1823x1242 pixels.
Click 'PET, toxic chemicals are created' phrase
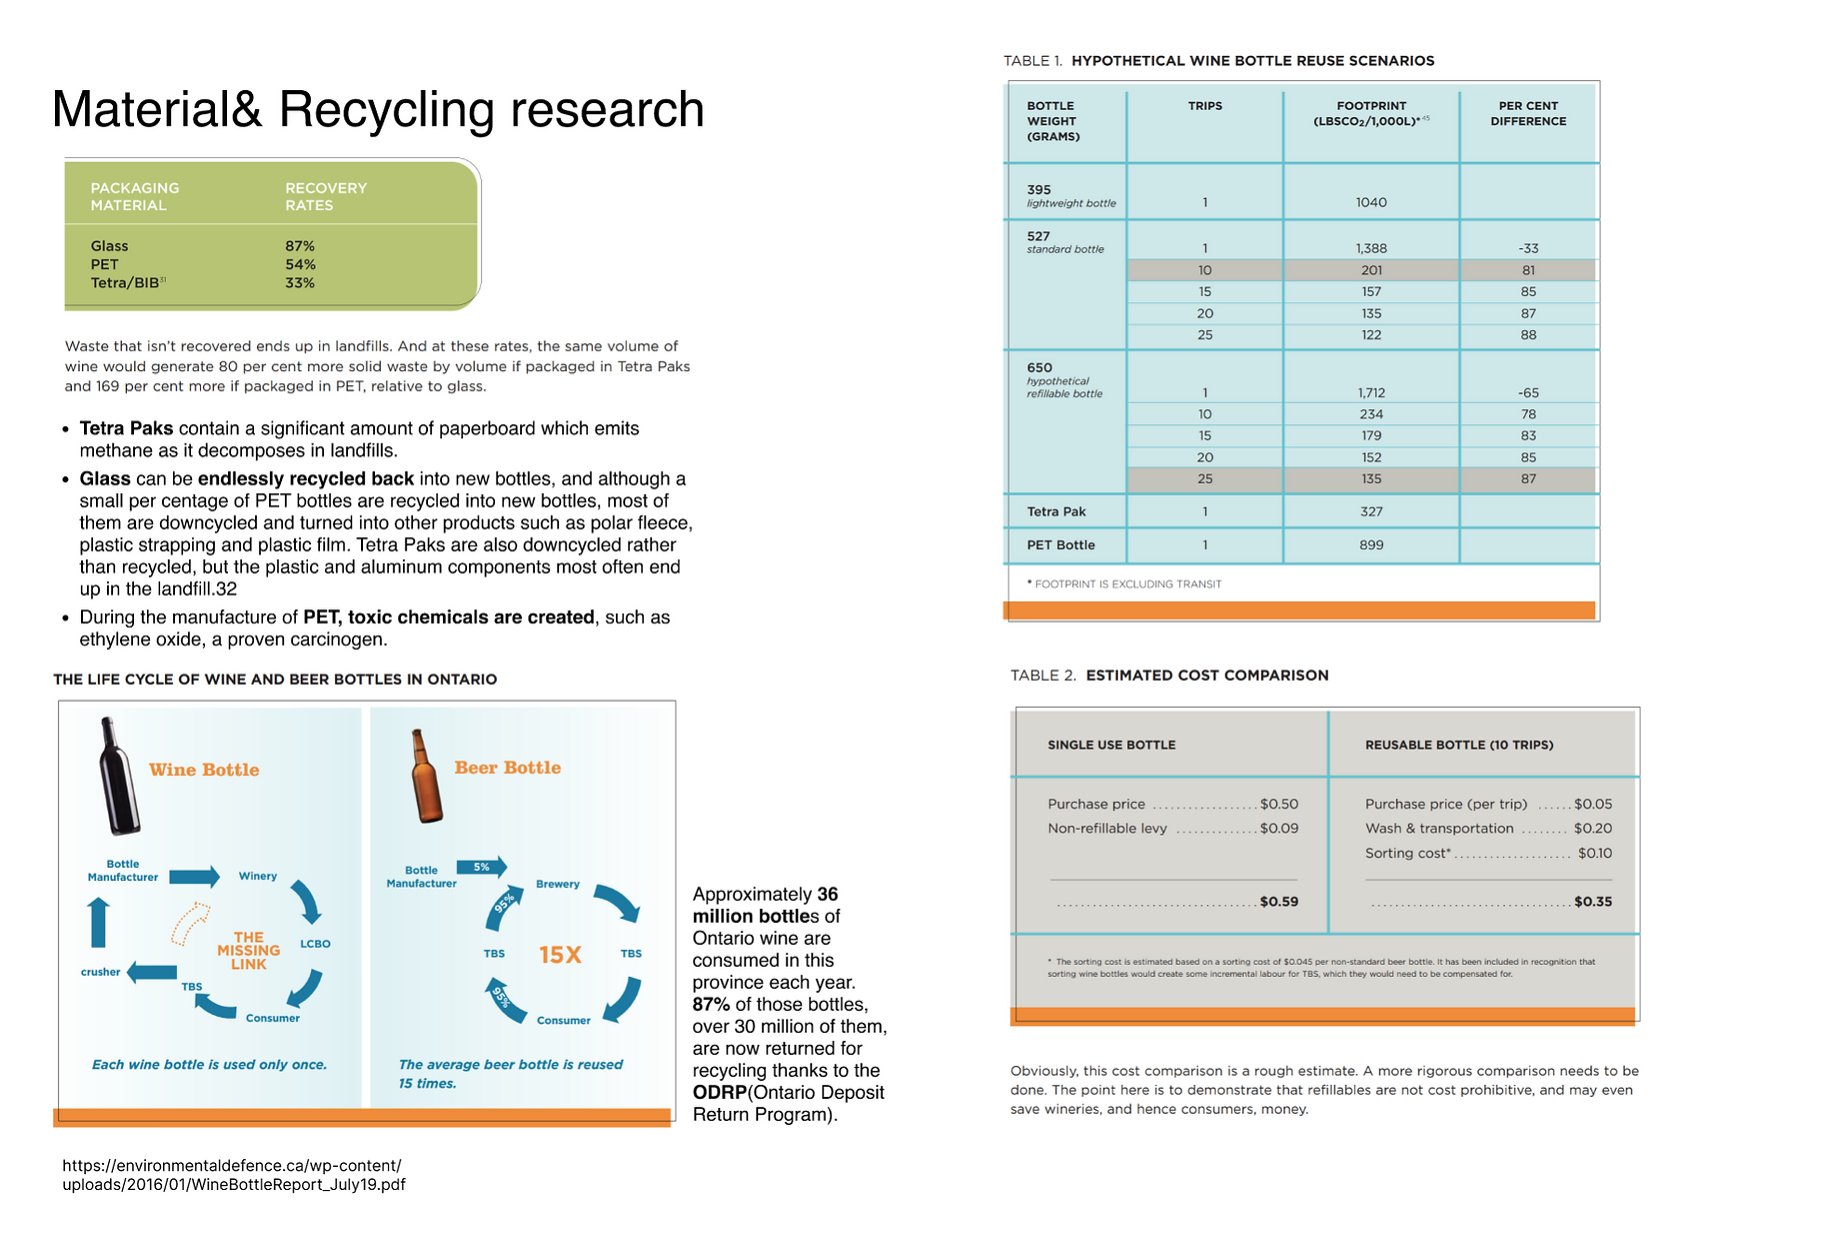[x=449, y=617]
